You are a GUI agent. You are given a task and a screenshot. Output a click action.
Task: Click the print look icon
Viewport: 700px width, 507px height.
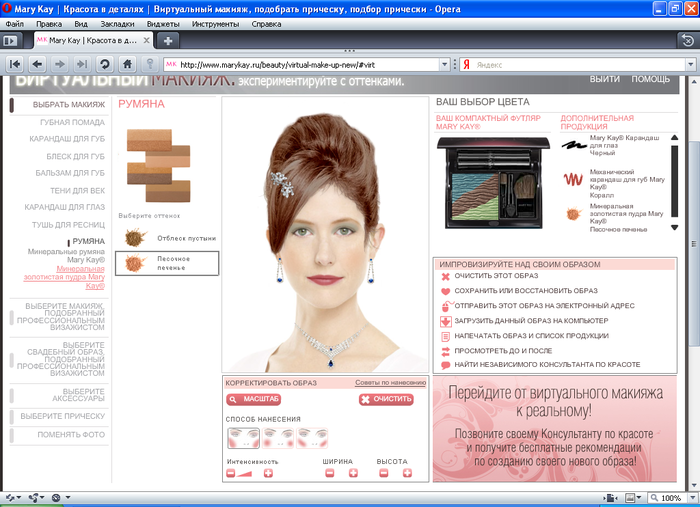(445, 337)
